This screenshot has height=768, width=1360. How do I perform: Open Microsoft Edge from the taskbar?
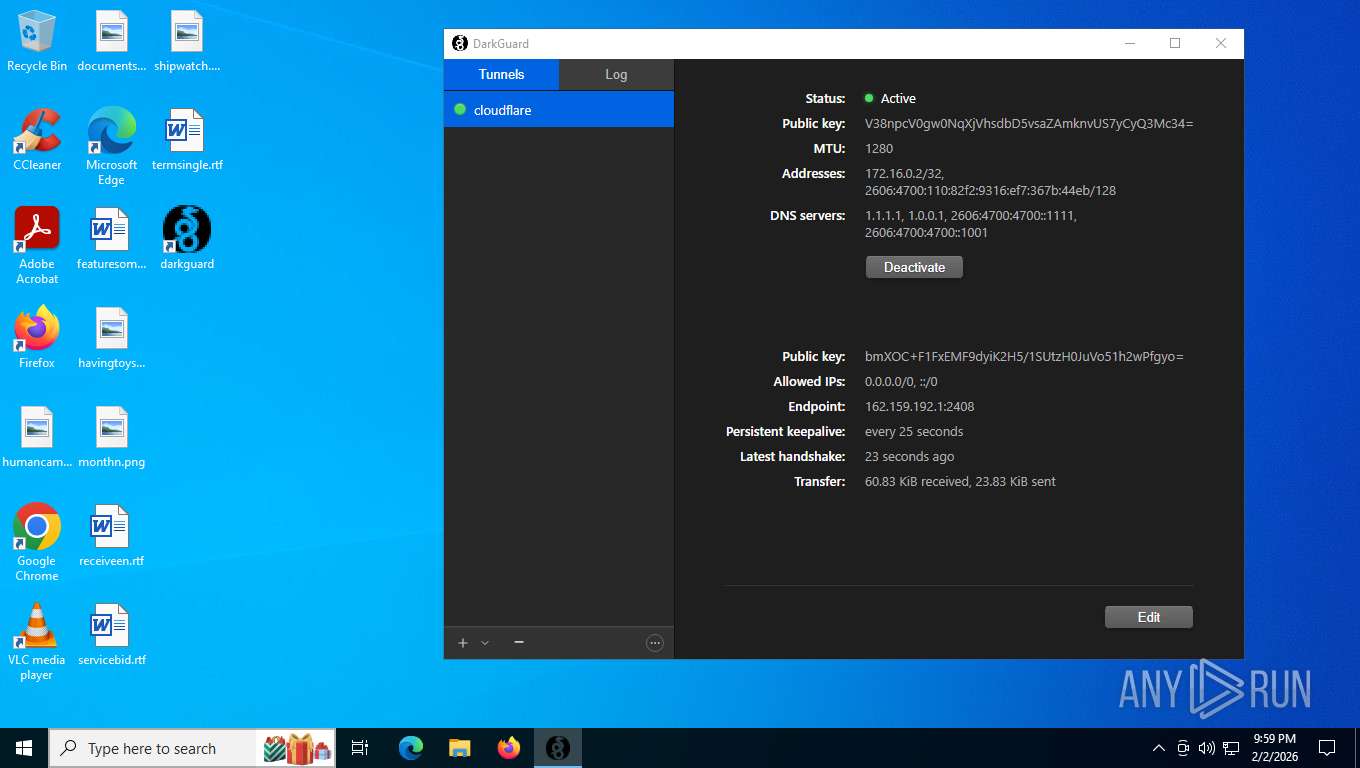[411, 748]
